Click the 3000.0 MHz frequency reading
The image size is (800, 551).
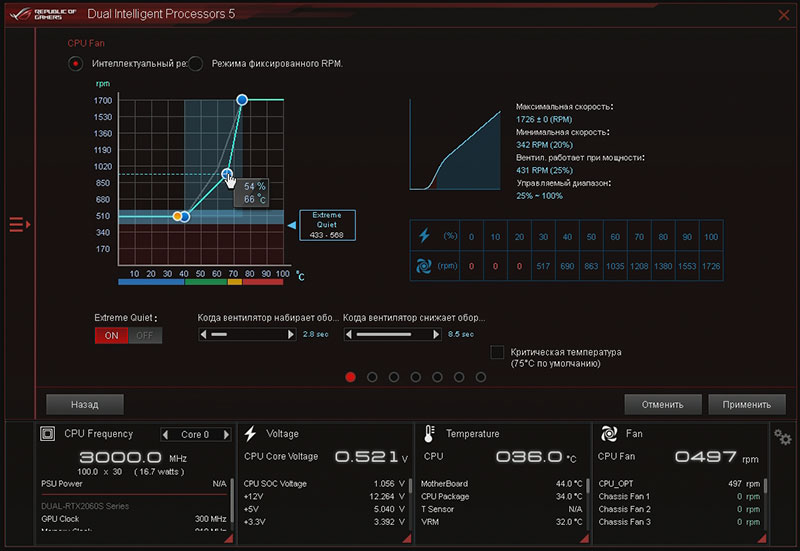click(133, 457)
